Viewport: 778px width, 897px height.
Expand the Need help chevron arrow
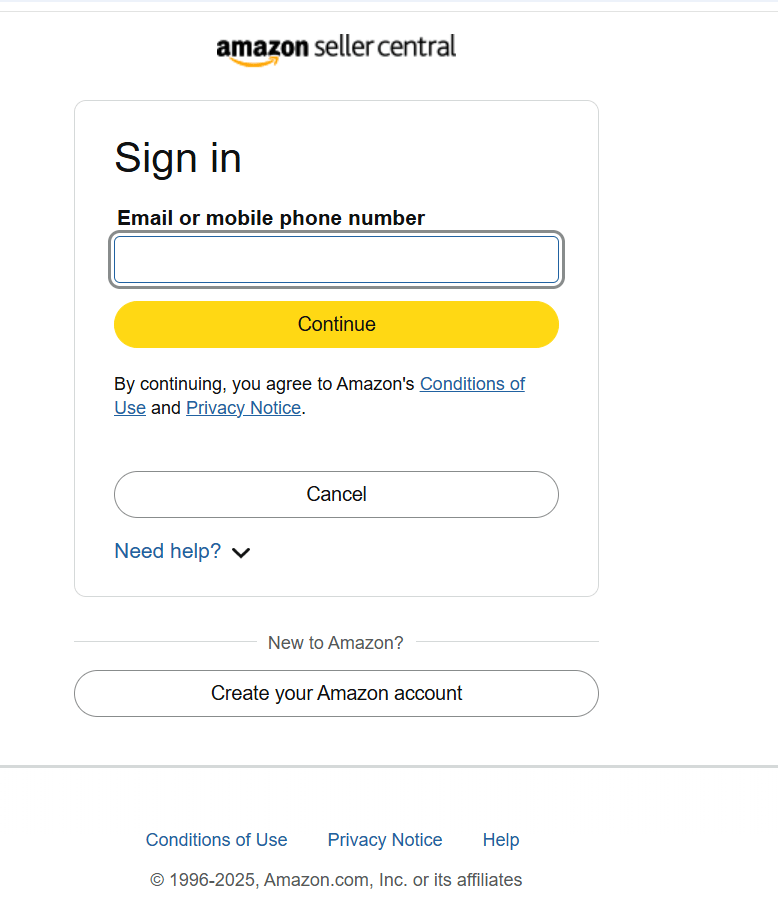pos(241,552)
